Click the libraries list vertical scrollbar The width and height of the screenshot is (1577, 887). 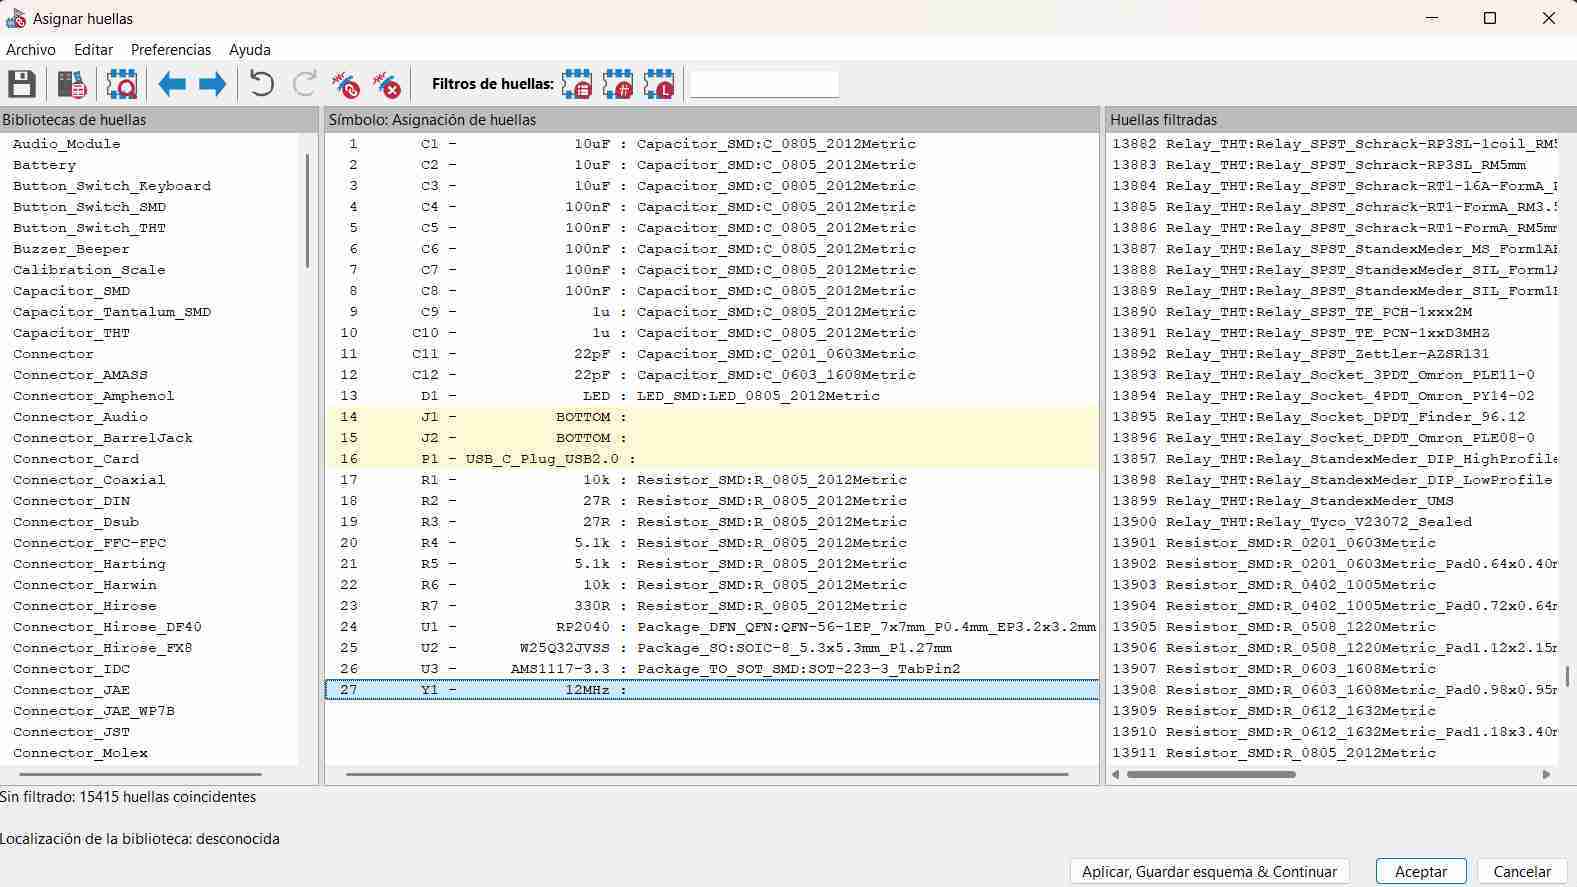pyautogui.click(x=307, y=210)
